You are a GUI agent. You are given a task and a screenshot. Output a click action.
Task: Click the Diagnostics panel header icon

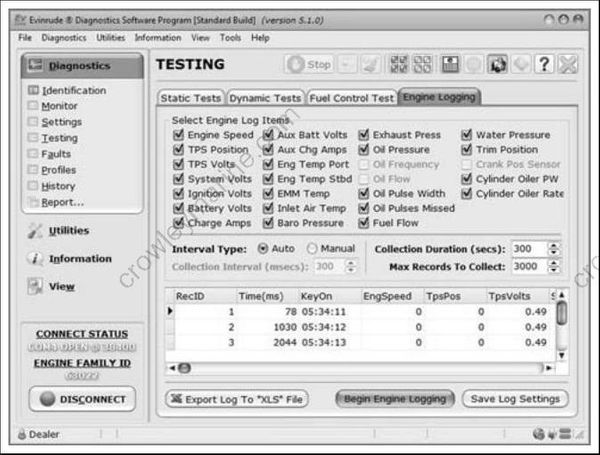(32, 66)
